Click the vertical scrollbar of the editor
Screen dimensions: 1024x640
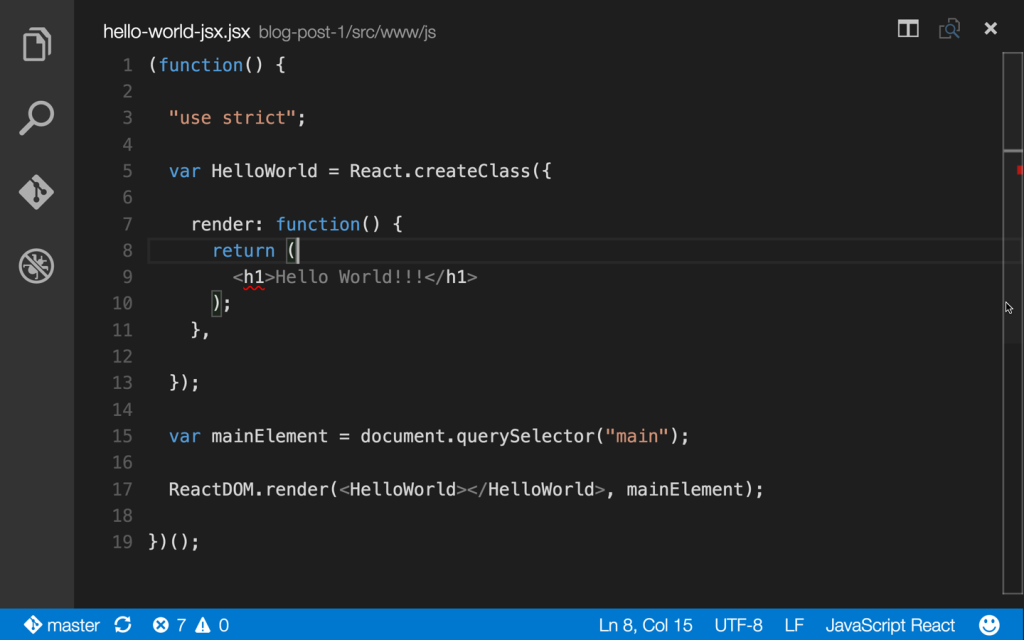[1012, 323]
